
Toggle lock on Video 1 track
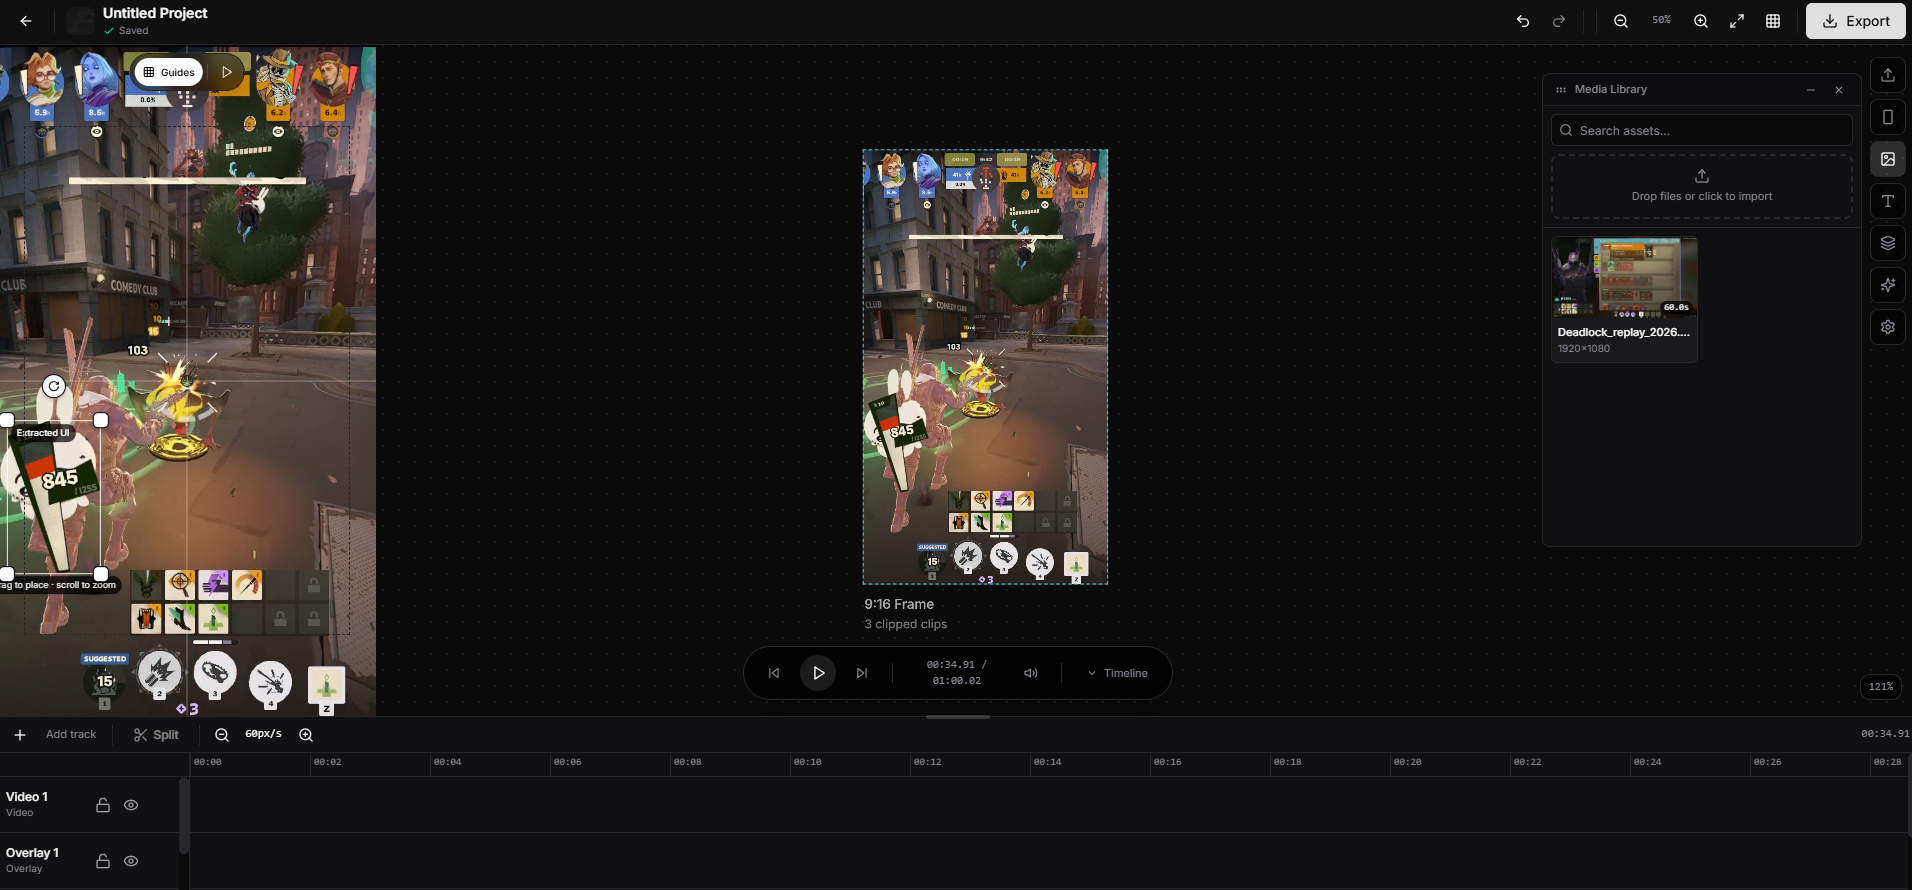(103, 805)
